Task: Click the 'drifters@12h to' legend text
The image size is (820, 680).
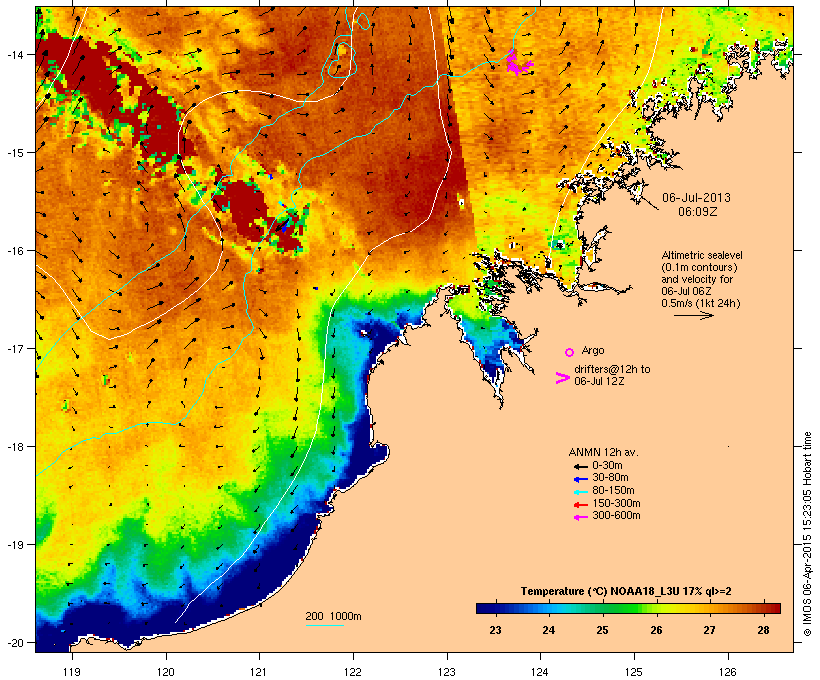Action: 612,369
